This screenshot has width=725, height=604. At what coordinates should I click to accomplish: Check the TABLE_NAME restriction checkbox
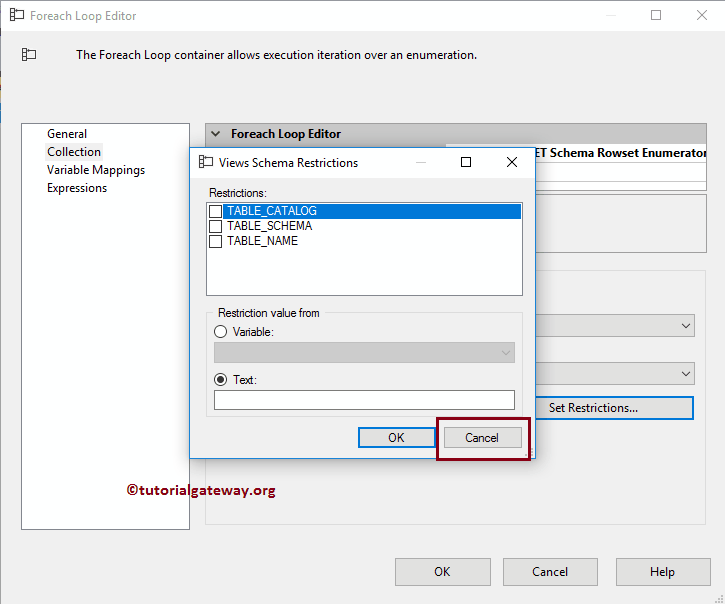pos(215,241)
